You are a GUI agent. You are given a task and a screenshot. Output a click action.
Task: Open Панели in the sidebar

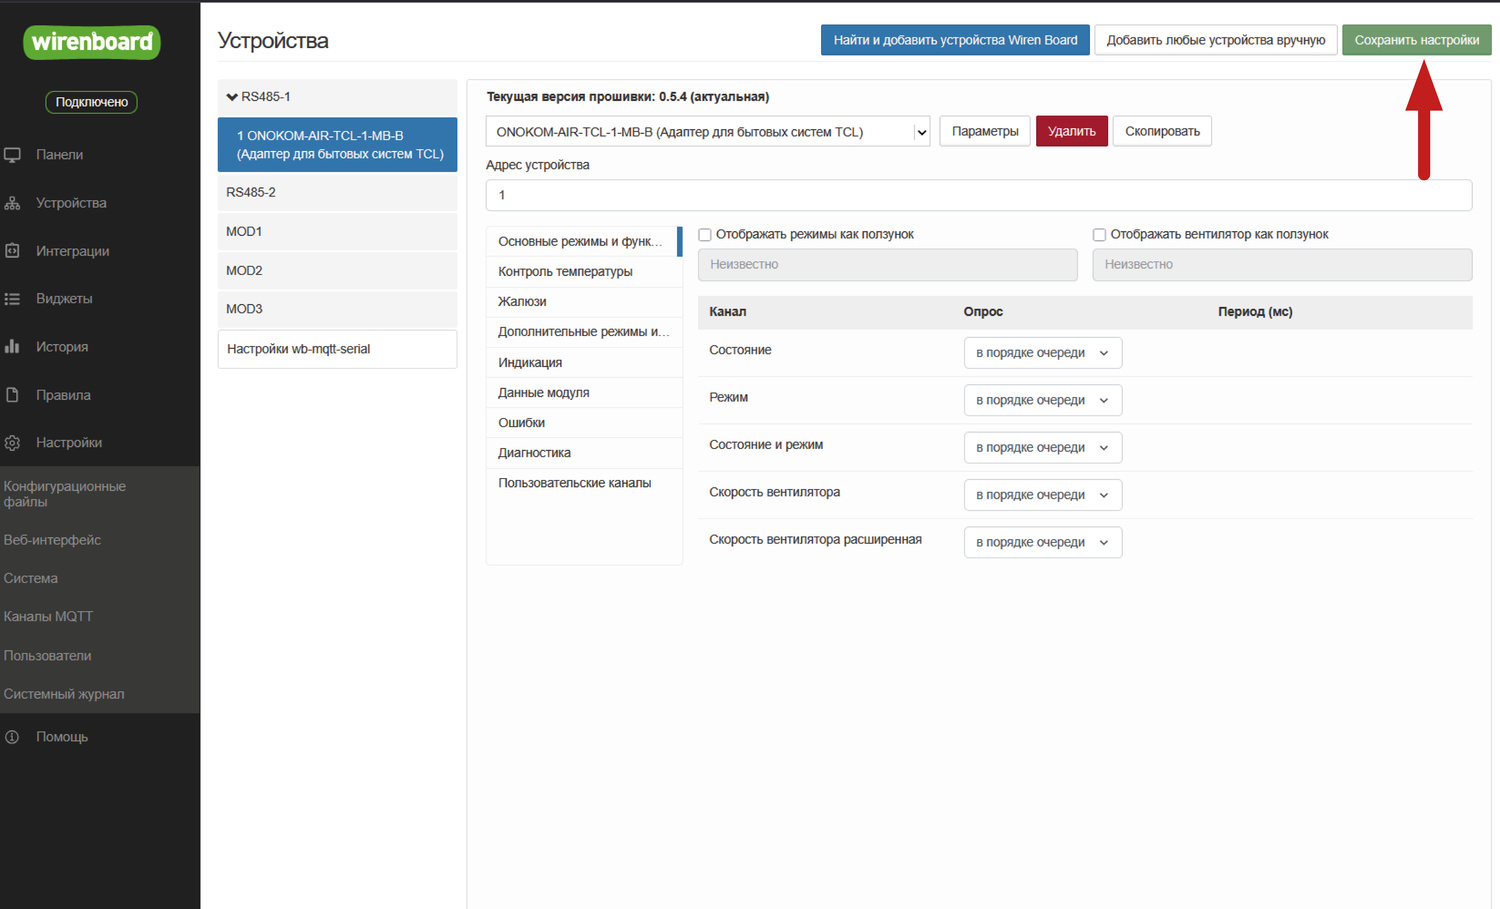pyautogui.click(x=60, y=155)
